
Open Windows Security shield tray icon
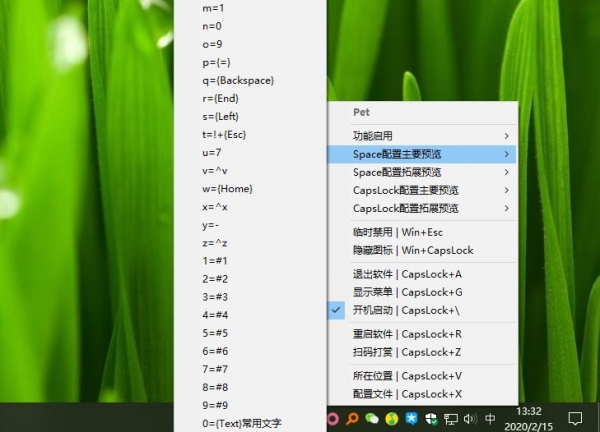(x=431, y=419)
